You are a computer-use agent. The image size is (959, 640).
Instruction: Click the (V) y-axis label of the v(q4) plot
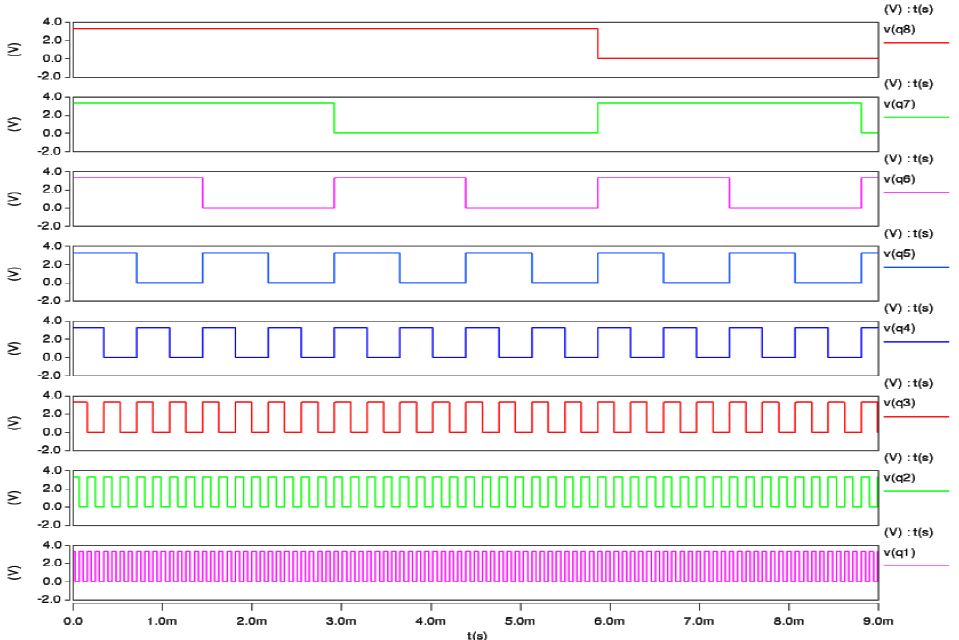[13, 348]
